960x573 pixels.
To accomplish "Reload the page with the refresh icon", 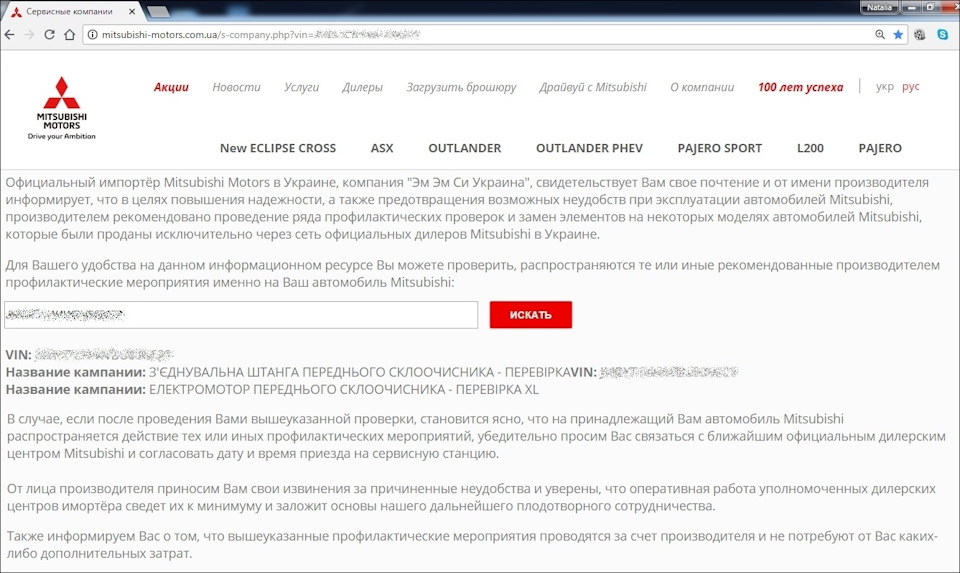I will (50, 34).
